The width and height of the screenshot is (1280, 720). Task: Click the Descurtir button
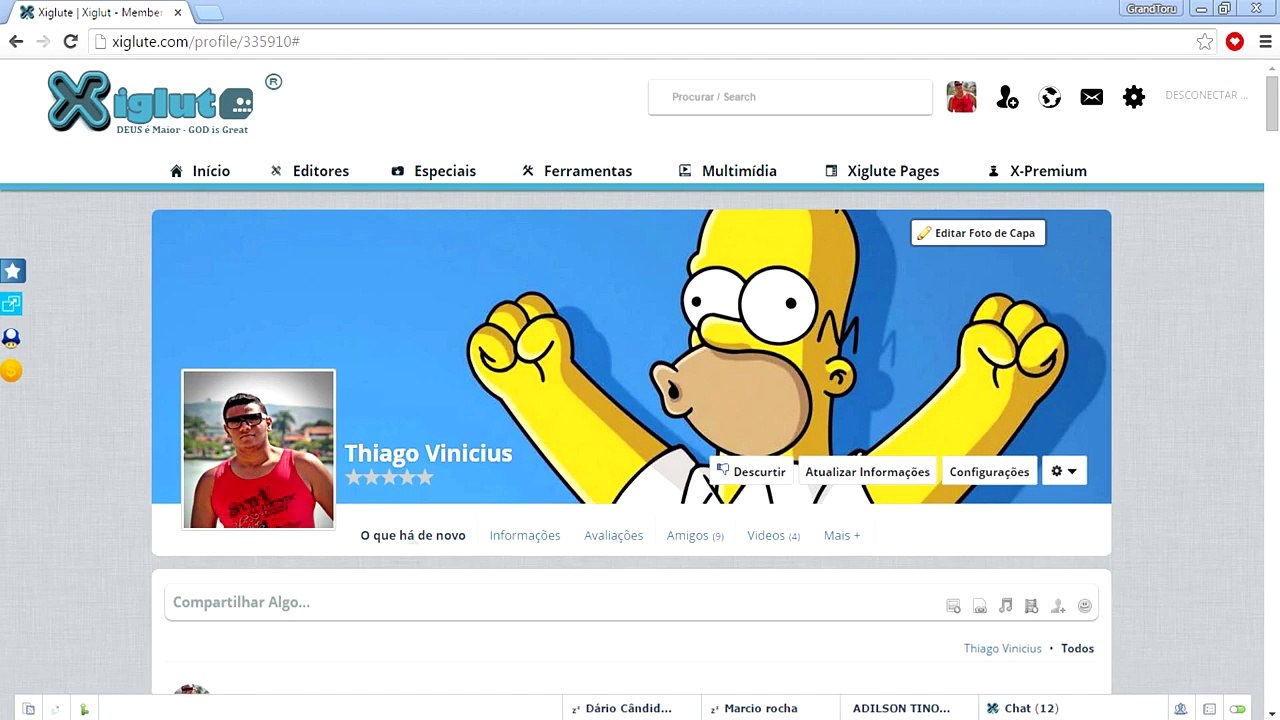[x=751, y=471]
